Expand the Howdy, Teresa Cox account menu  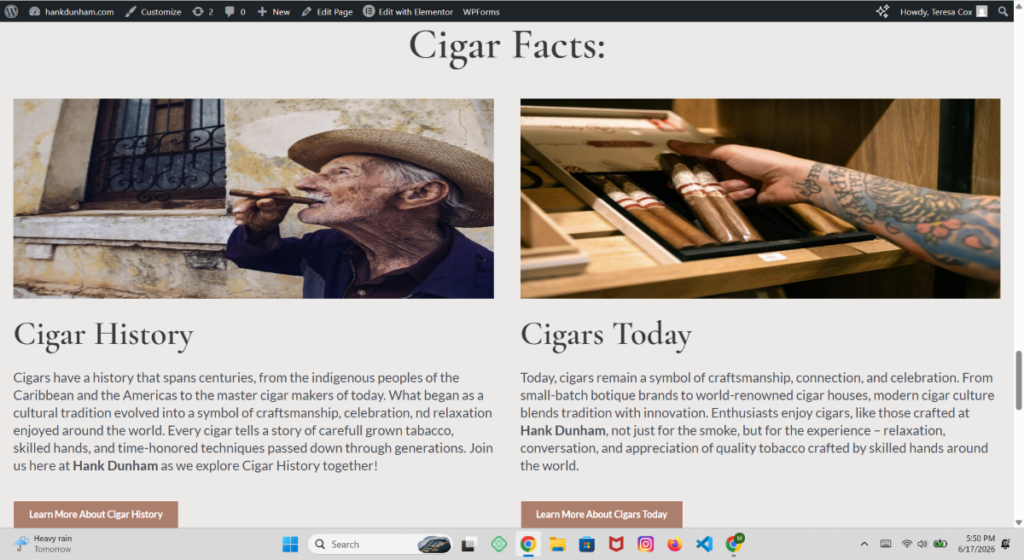[x=943, y=11]
